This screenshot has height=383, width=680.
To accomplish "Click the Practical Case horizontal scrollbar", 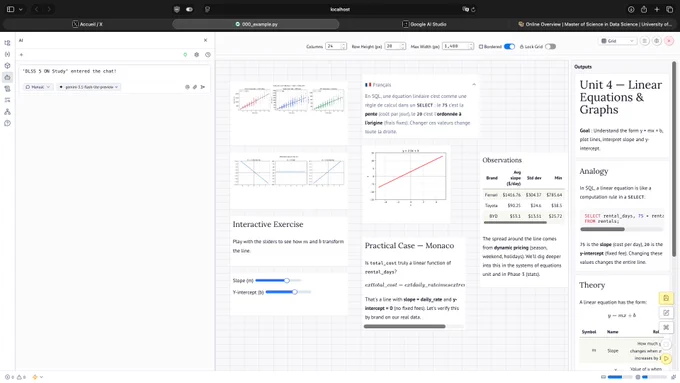I will pos(405,326).
